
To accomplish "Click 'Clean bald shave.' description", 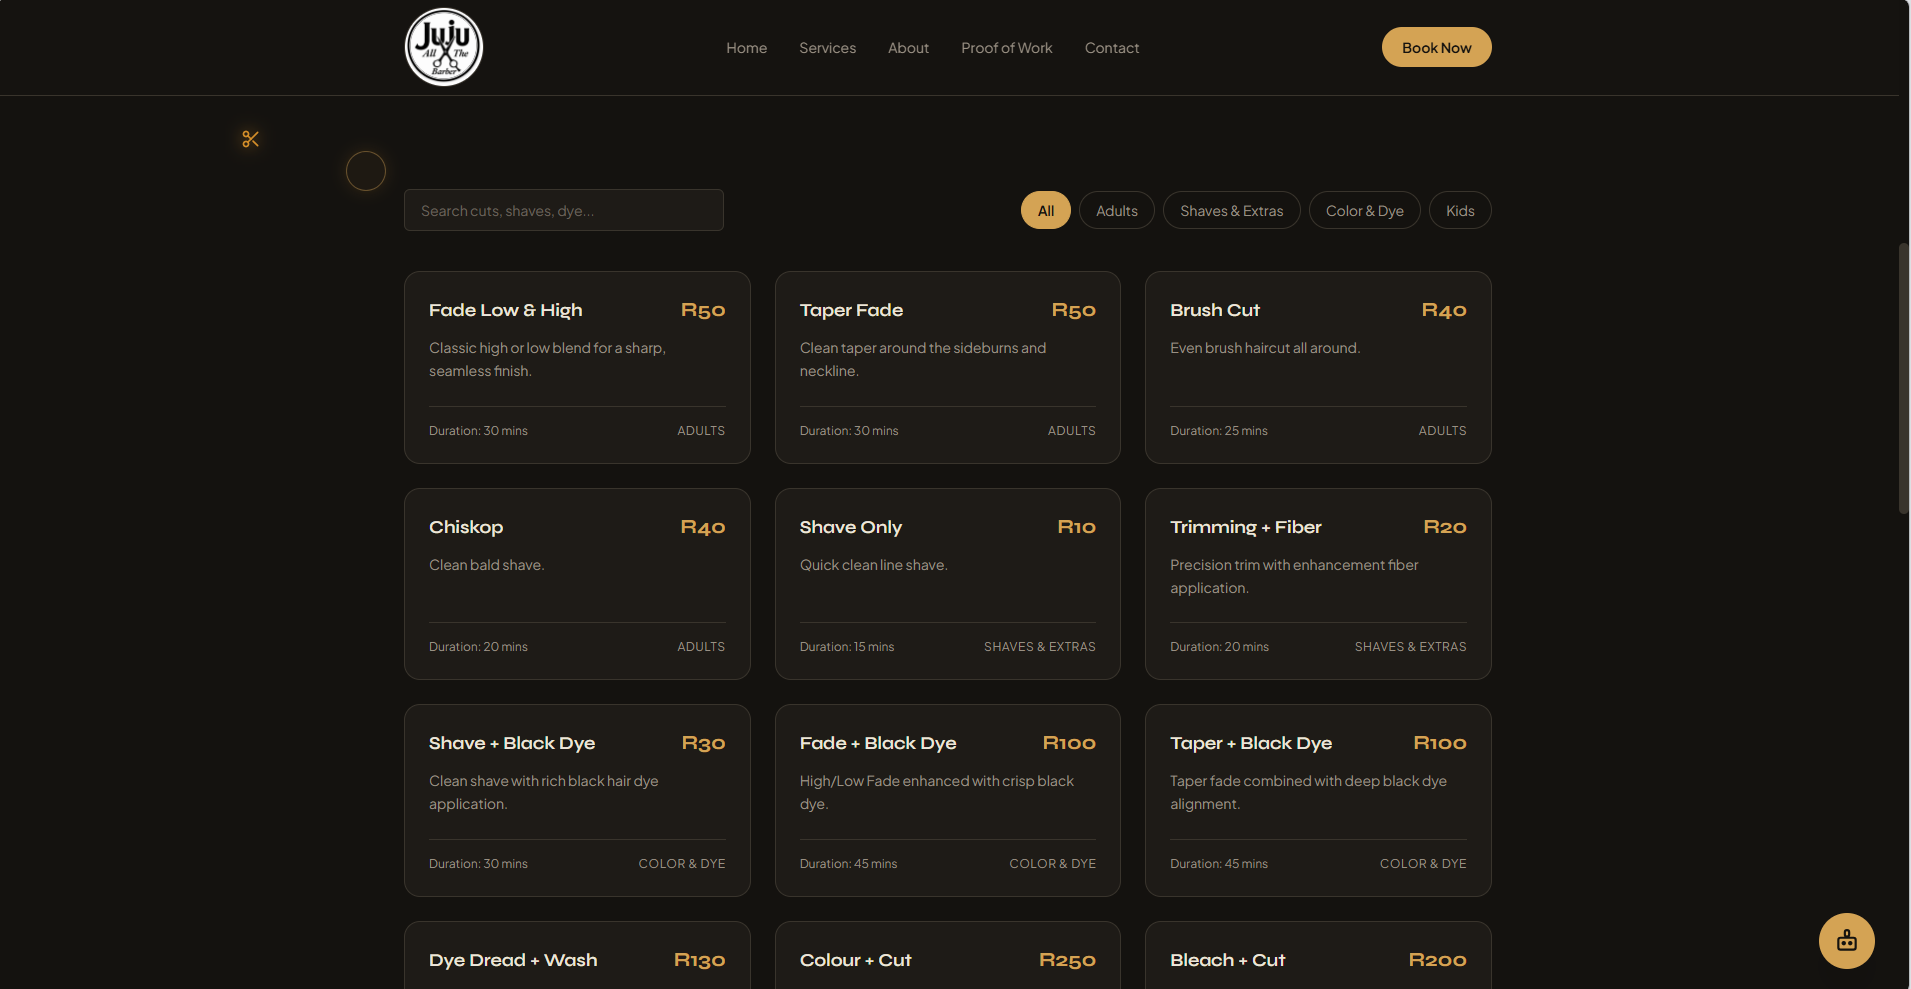I will click(487, 565).
